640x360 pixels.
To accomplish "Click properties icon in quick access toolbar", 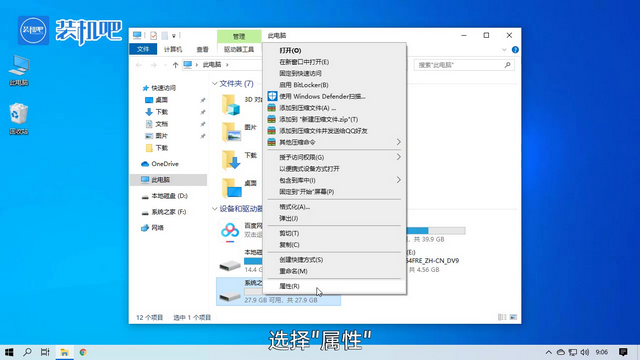I will [153, 36].
